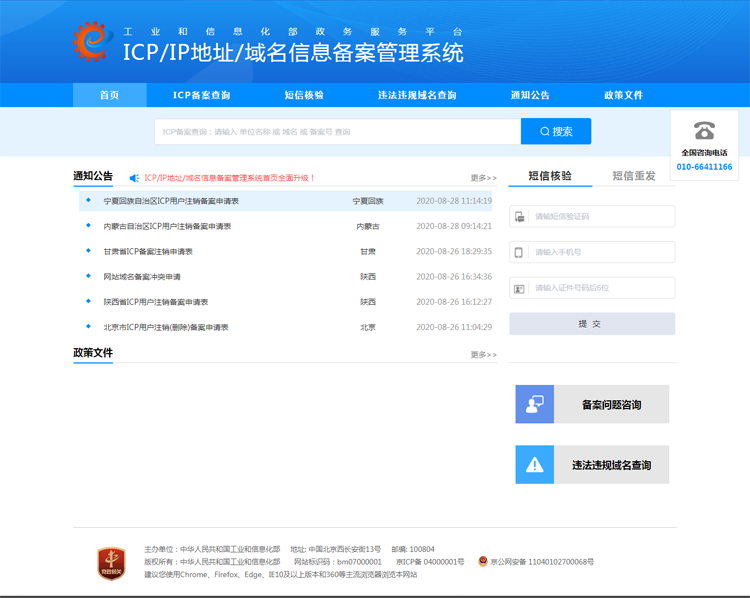Open the ICP备案查询 navigation menu
Image resolution: width=750 pixels, height=598 pixels.
(x=201, y=95)
